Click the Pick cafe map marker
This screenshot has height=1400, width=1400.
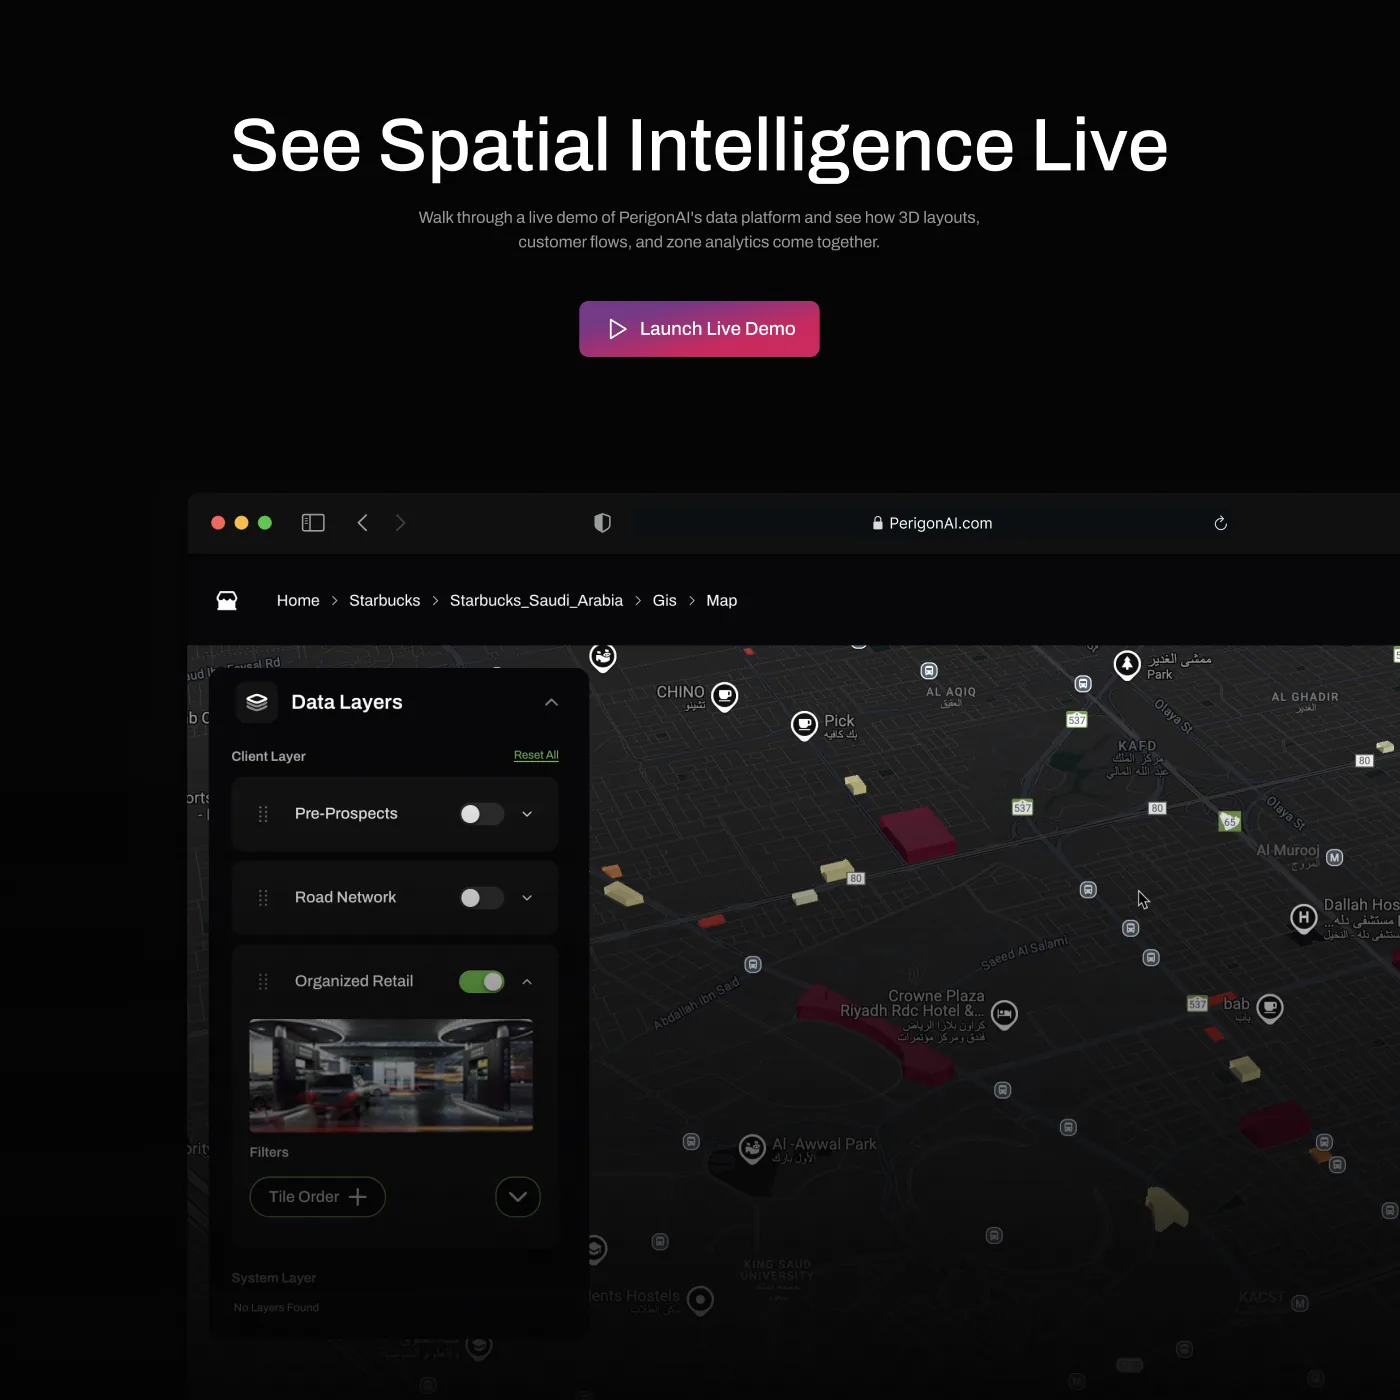point(804,725)
